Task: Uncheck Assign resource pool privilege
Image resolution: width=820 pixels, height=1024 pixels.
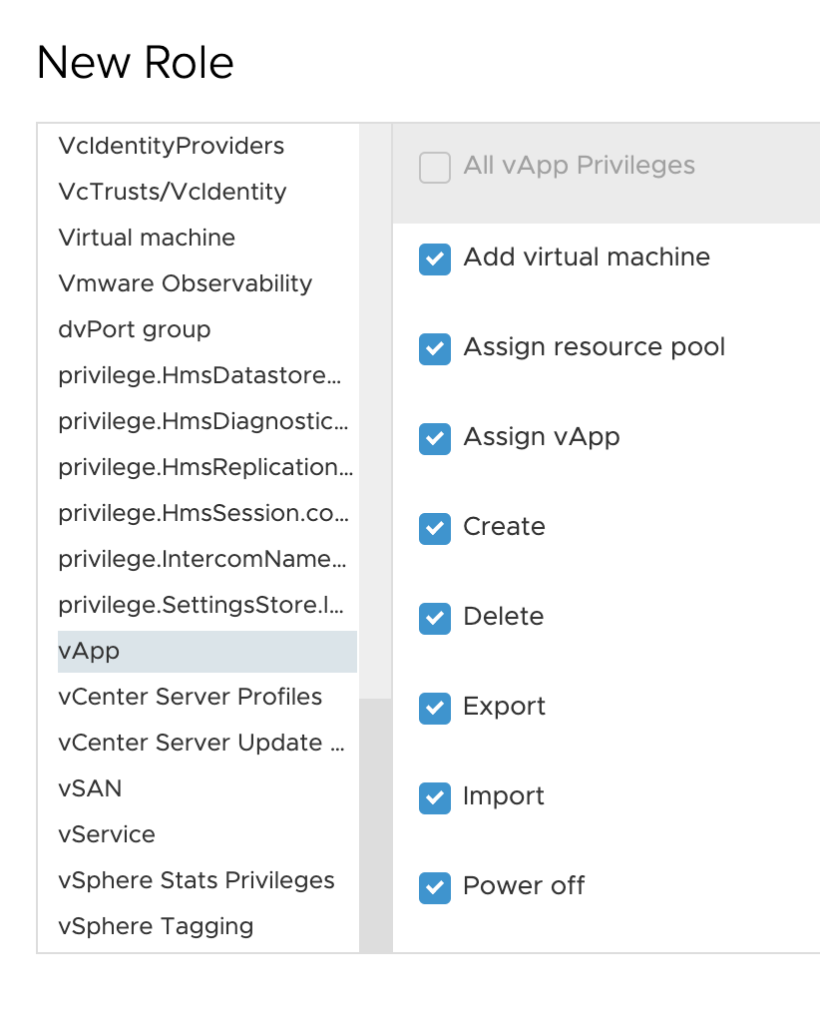Action: point(435,349)
